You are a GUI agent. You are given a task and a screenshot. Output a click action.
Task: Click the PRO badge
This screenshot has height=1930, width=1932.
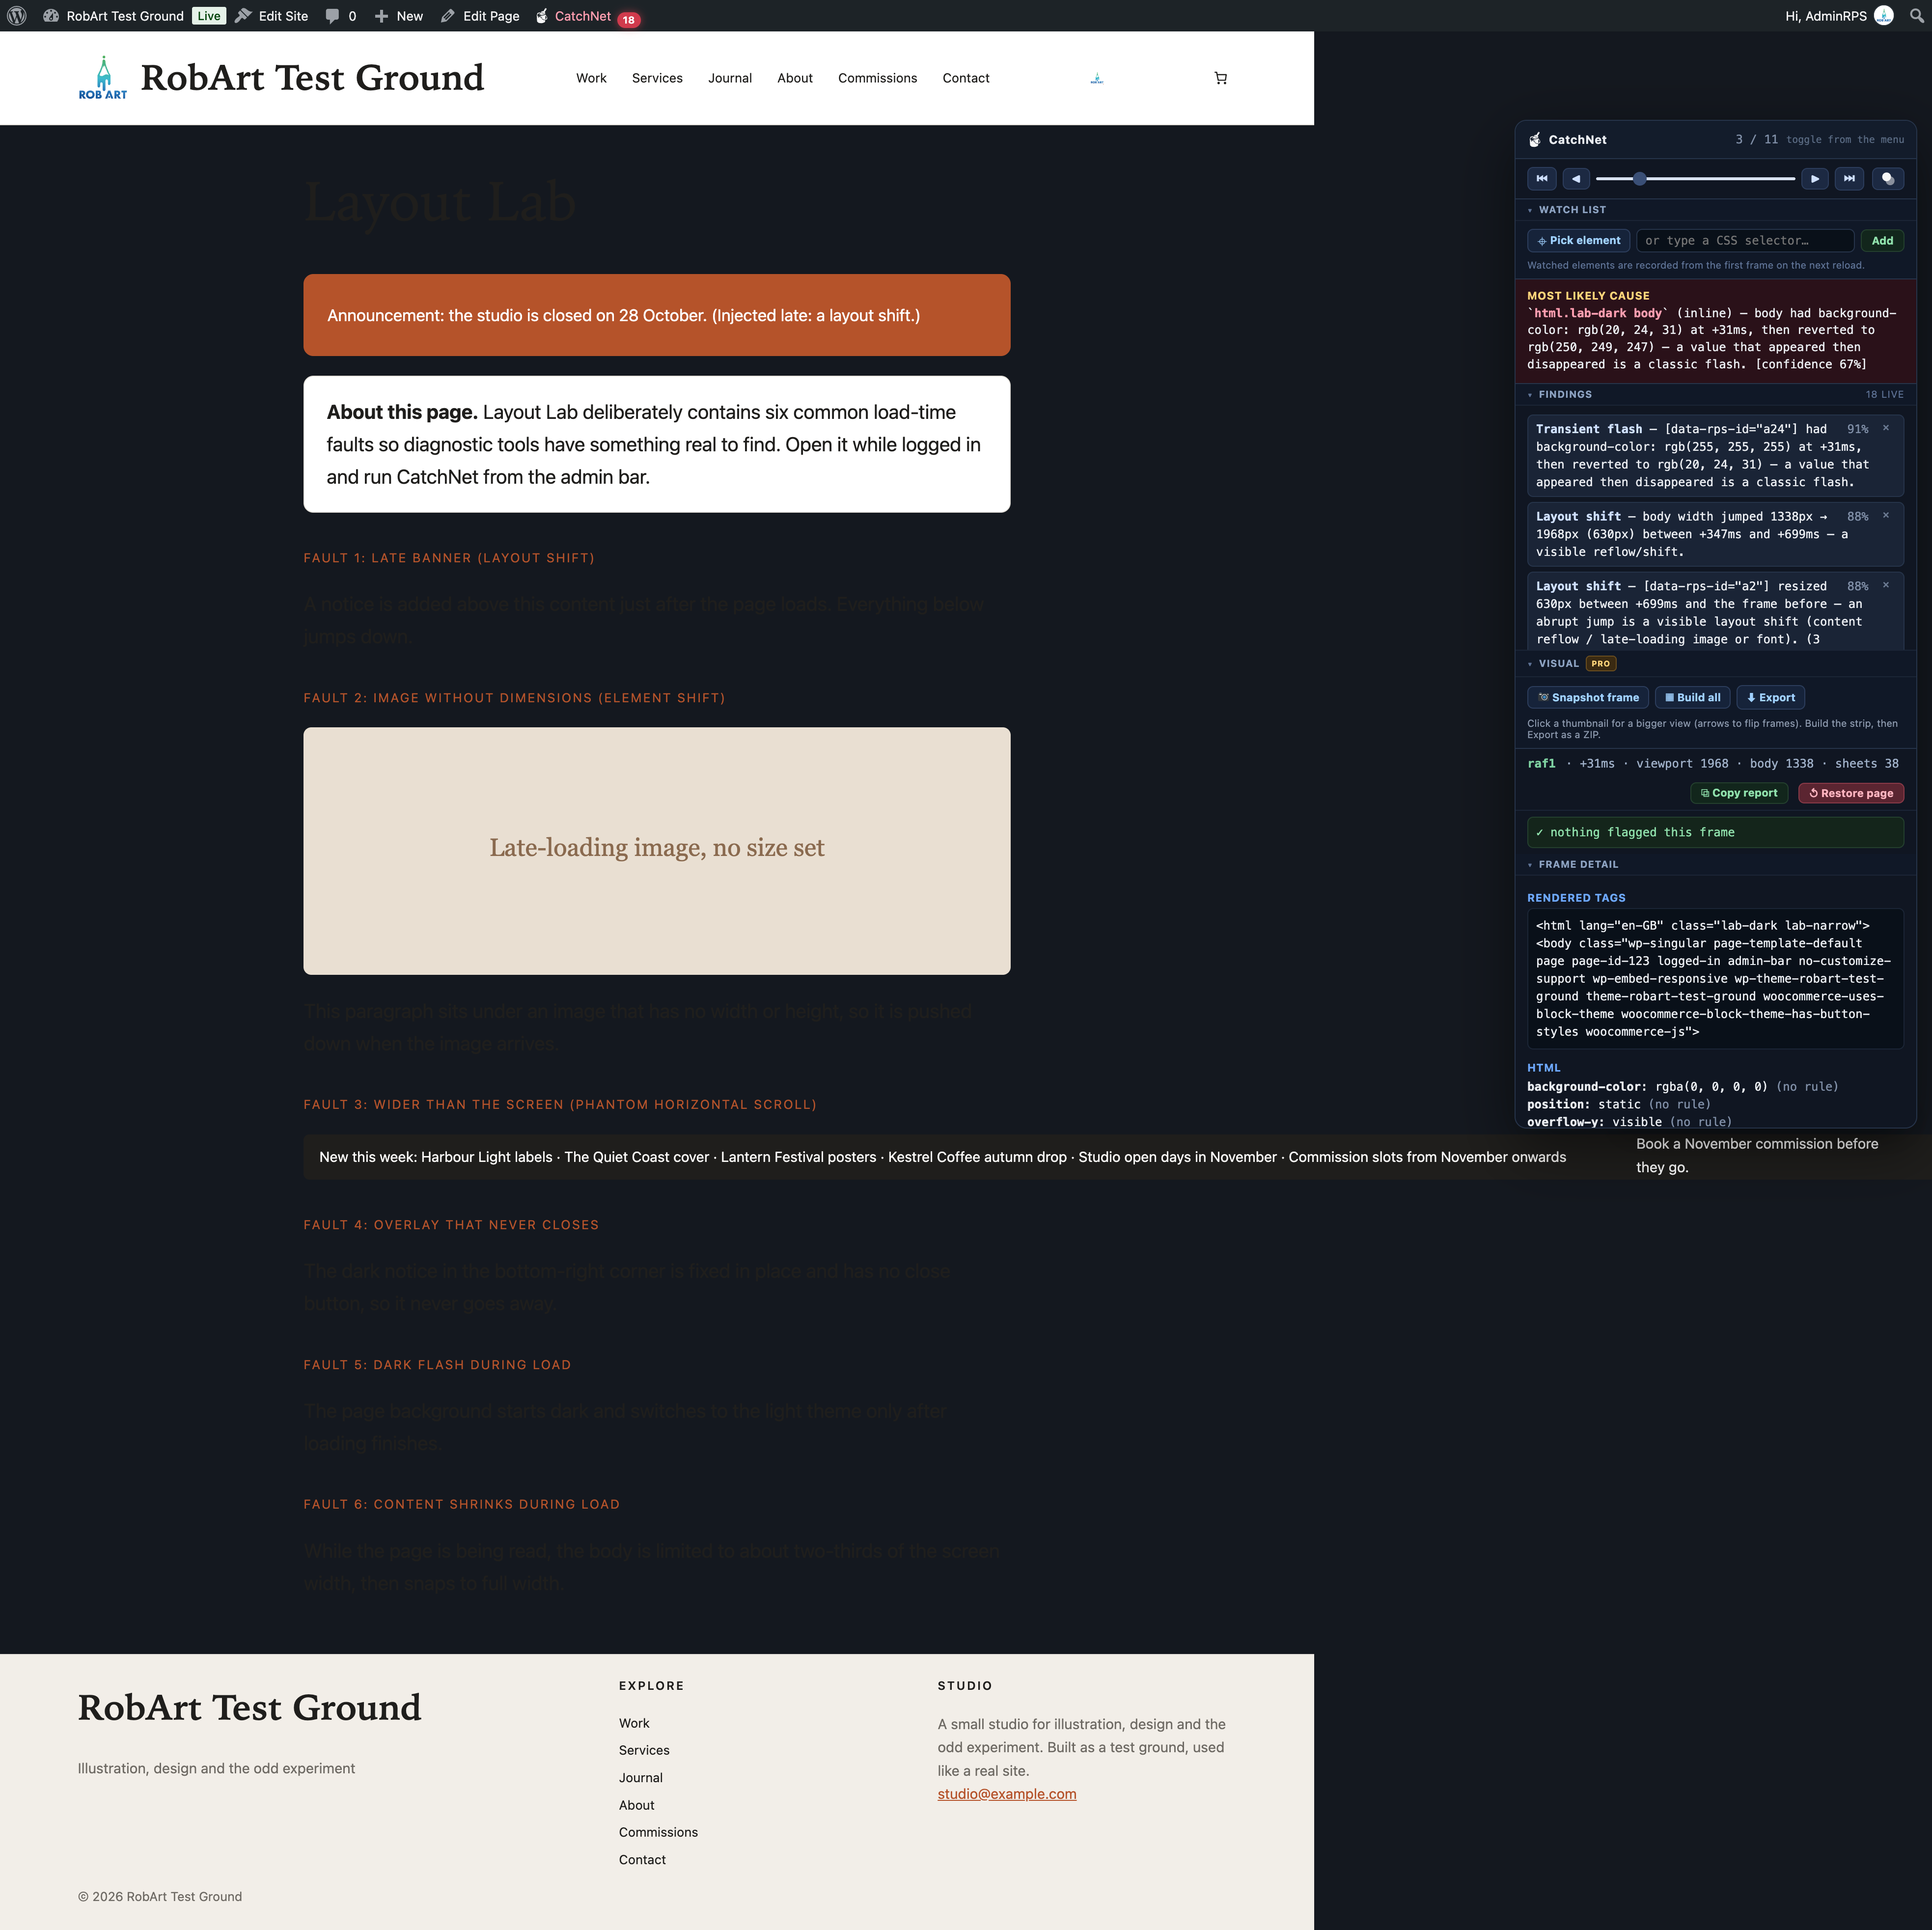coord(1601,664)
